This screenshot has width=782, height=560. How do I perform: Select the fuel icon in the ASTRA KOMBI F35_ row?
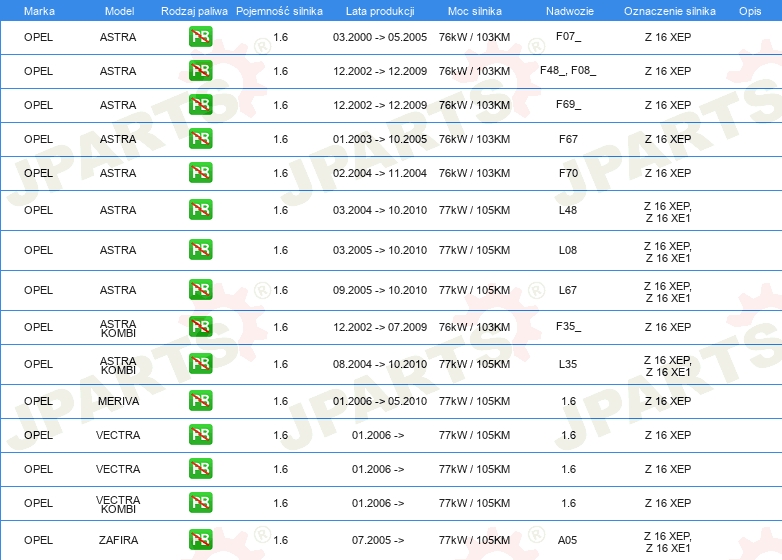point(200,327)
